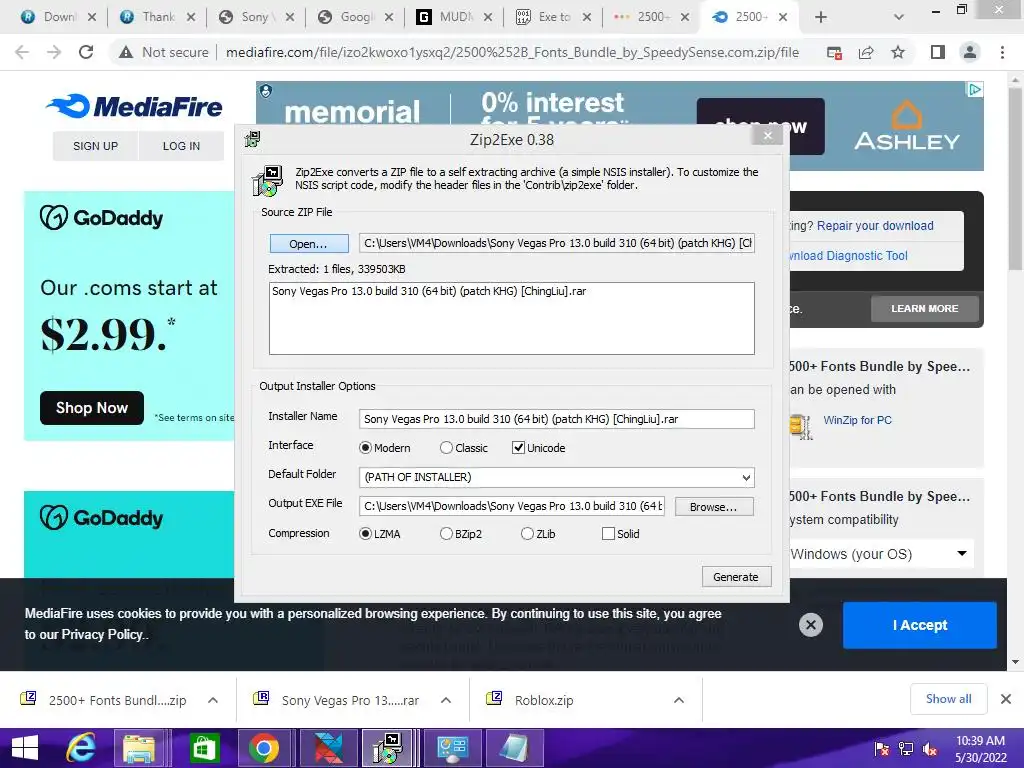Screen dimensions: 1024x768
Task: Click the I Accept cookies button
Action: tap(920, 625)
